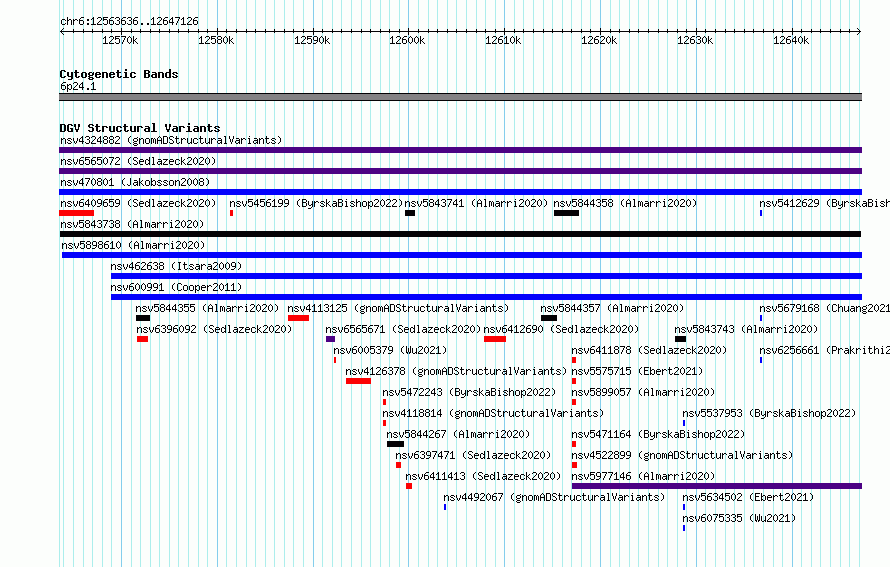Click the 12570k ruler tick label
The height and width of the screenshot is (567, 890).
(120, 40)
